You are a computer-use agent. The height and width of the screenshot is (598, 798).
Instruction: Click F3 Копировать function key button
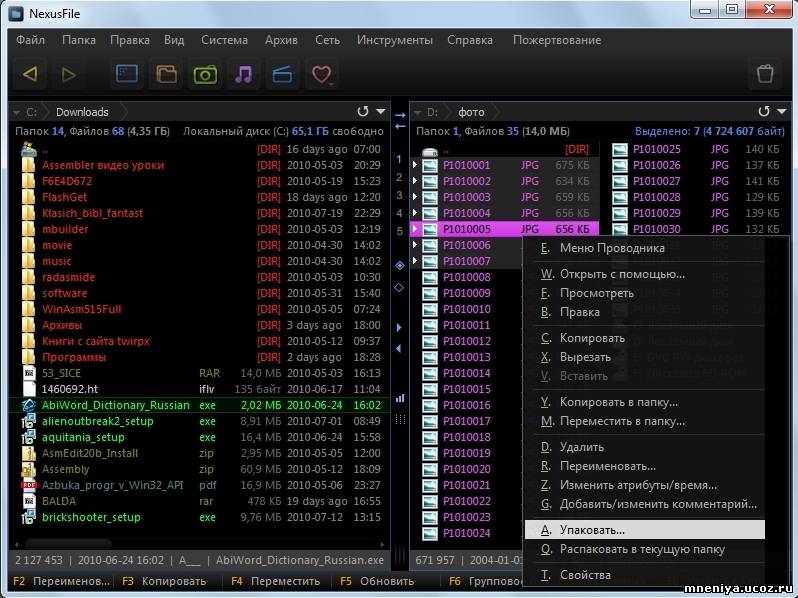tap(164, 581)
